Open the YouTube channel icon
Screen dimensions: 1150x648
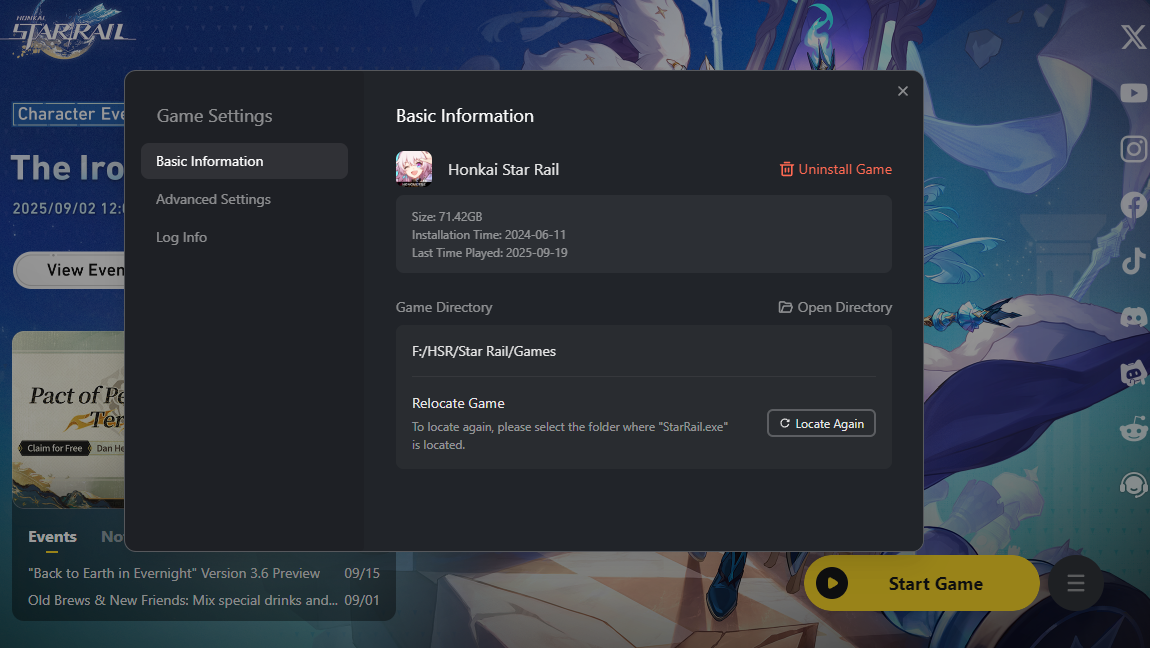point(1133,93)
